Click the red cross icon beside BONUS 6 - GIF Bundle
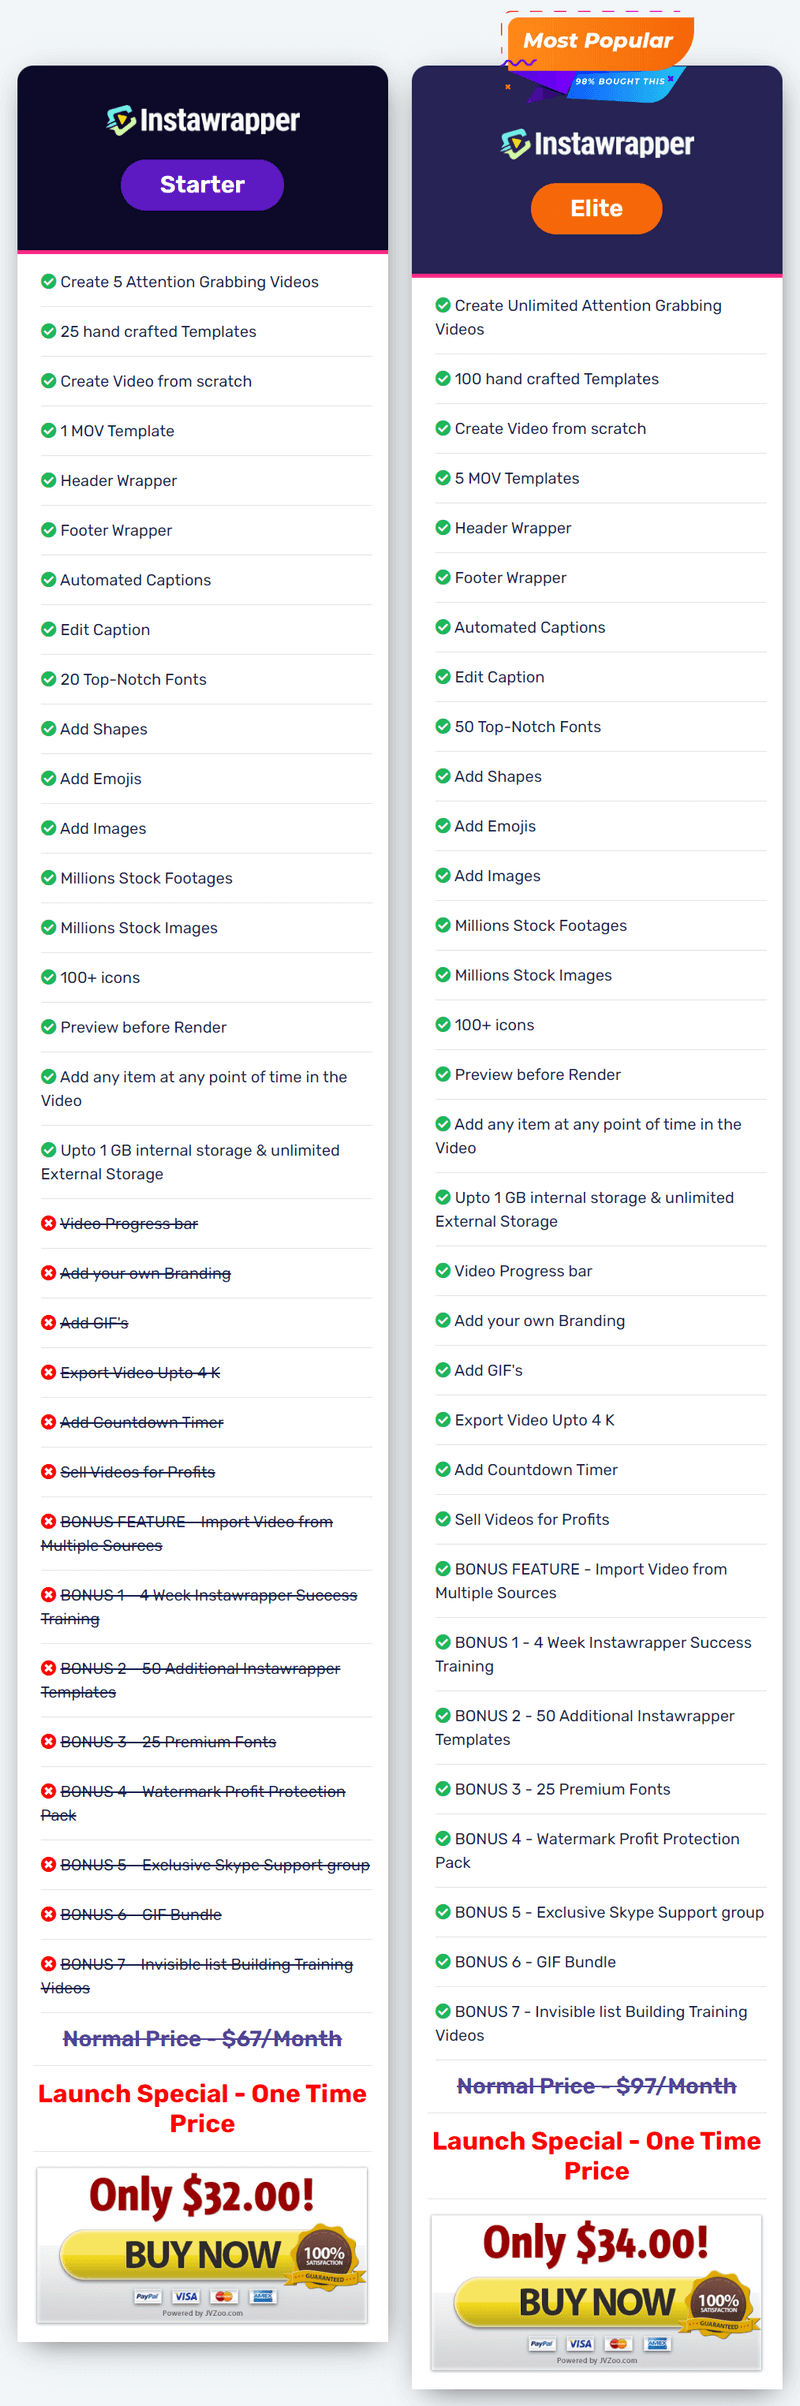The height and width of the screenshot is (2406, 800). click(x=48, y=1914)
